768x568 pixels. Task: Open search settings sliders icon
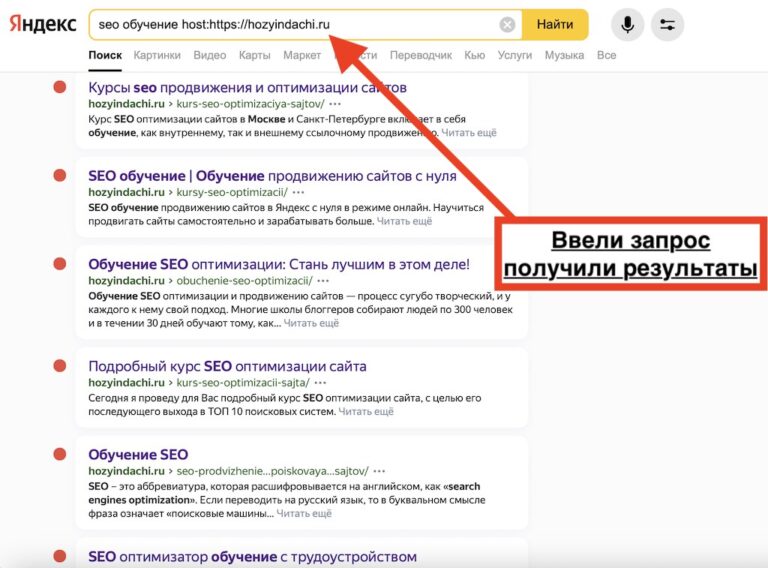[x=667, y=24]
